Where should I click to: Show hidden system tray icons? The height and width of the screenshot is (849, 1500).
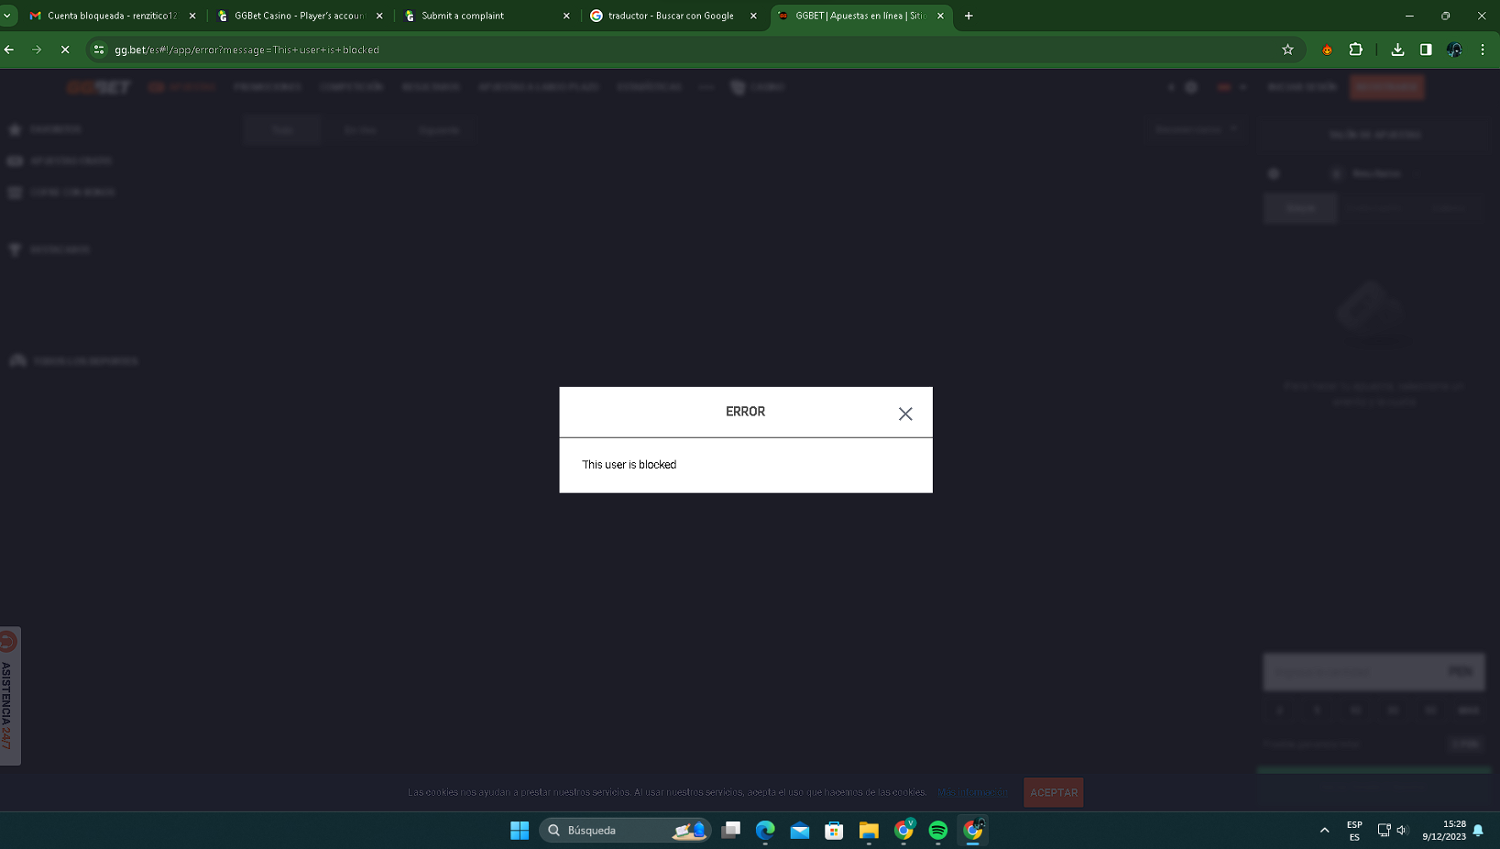1324,830
